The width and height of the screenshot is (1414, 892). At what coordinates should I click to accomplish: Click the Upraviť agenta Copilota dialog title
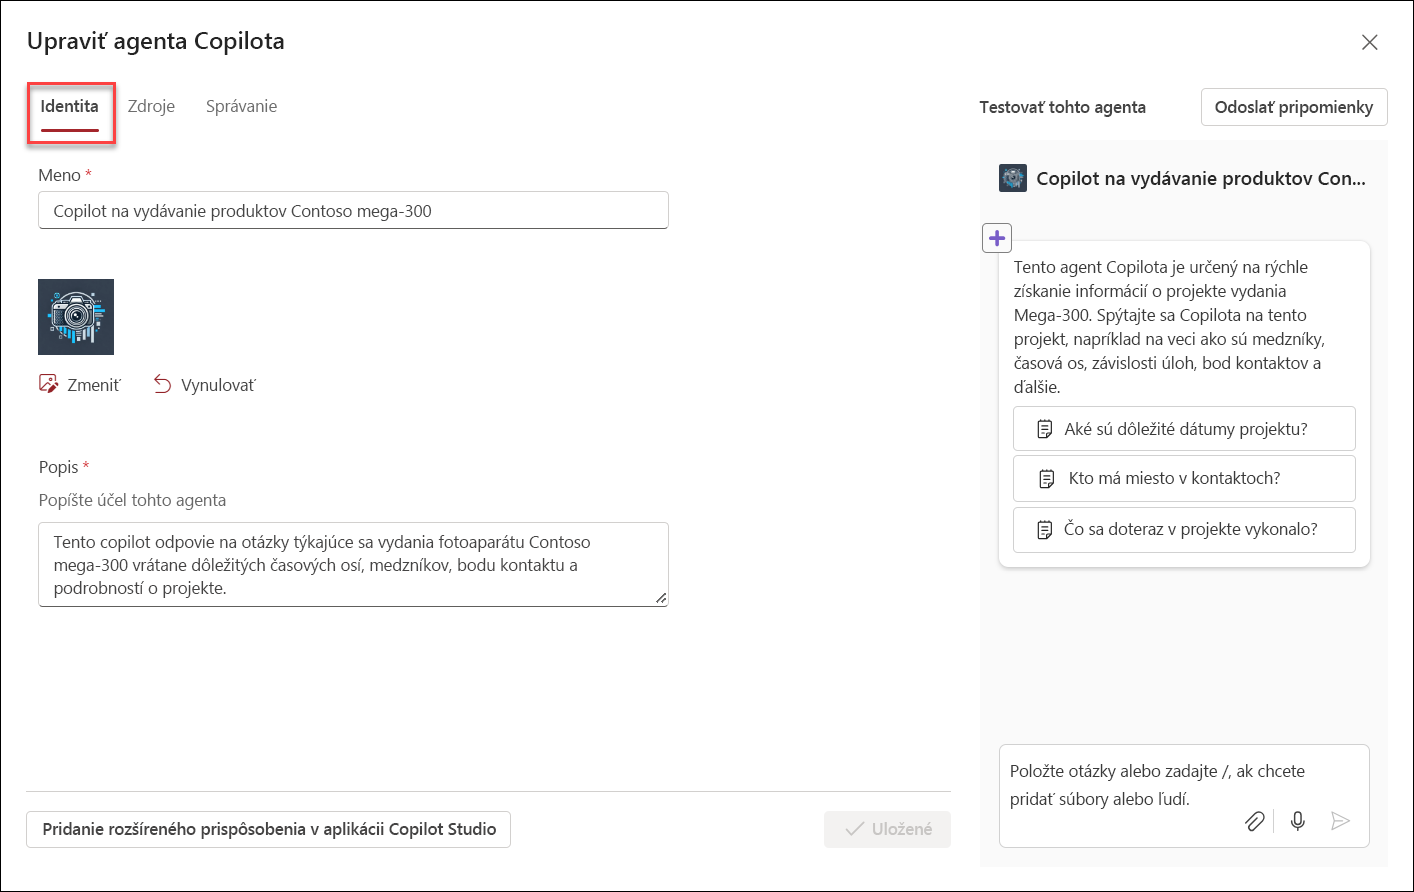pos(156,41)
